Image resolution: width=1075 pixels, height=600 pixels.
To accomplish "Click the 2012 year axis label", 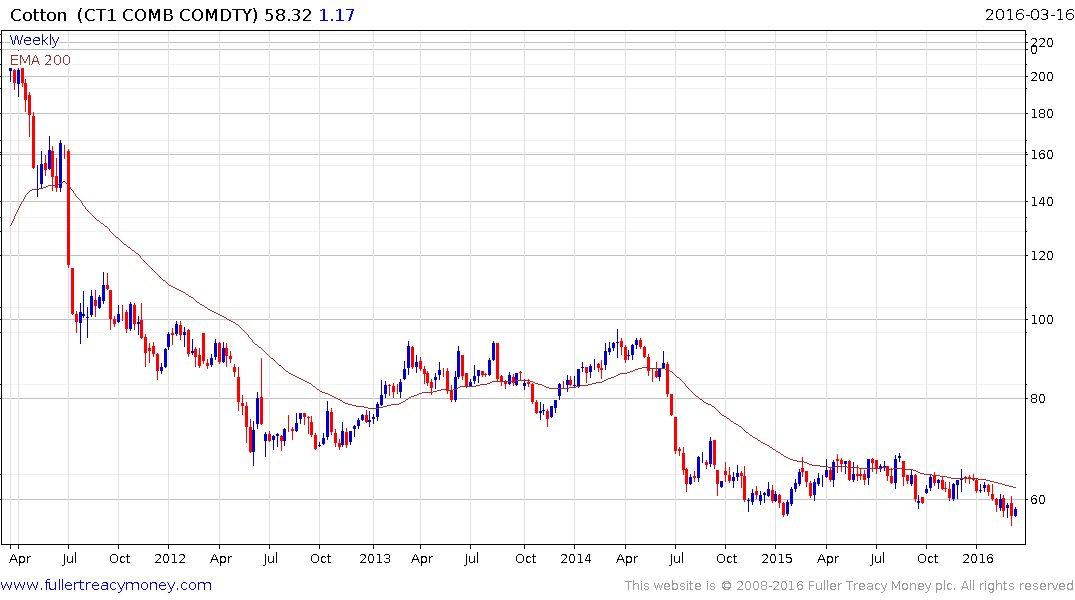I will tap(170, 559).
